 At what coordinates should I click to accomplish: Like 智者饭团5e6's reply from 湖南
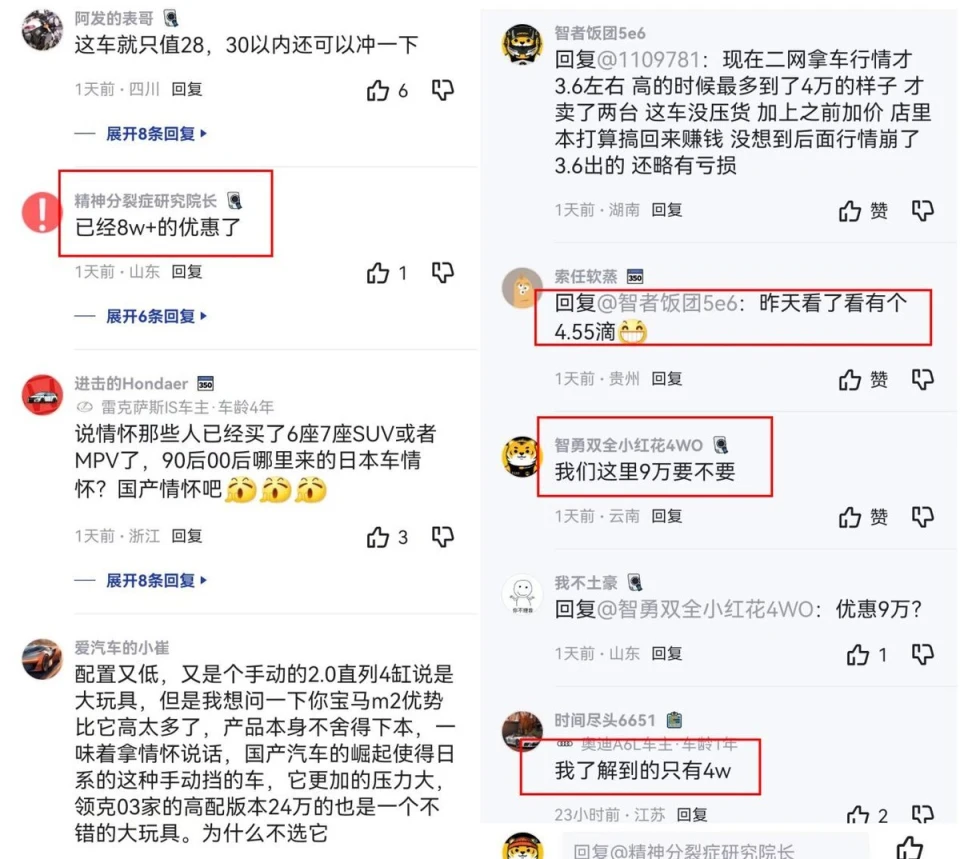850,211
